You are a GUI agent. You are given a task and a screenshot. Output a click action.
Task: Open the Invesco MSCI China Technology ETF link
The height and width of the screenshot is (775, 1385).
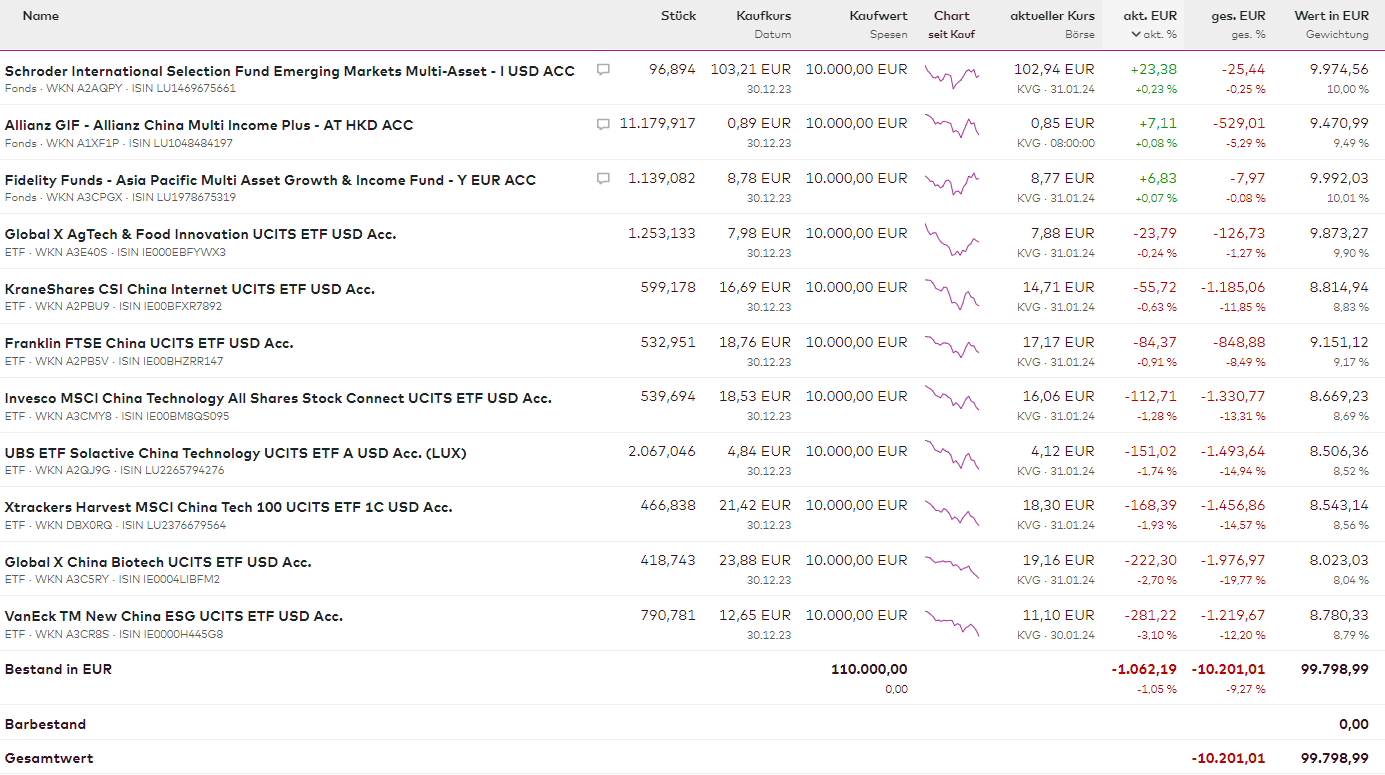pos(278,398)
